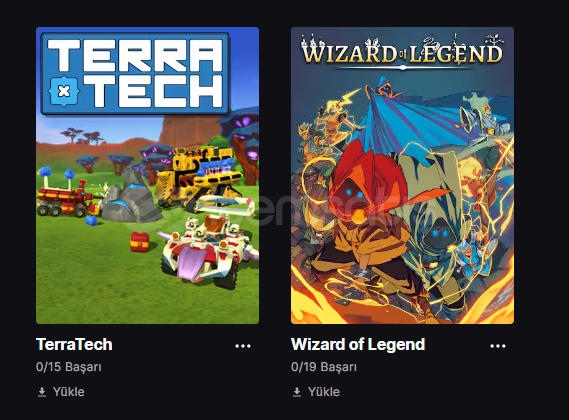Open the three-dots options menu for Wizard of Legend
This screenshot has height=420, width=569.
(498, 346)
